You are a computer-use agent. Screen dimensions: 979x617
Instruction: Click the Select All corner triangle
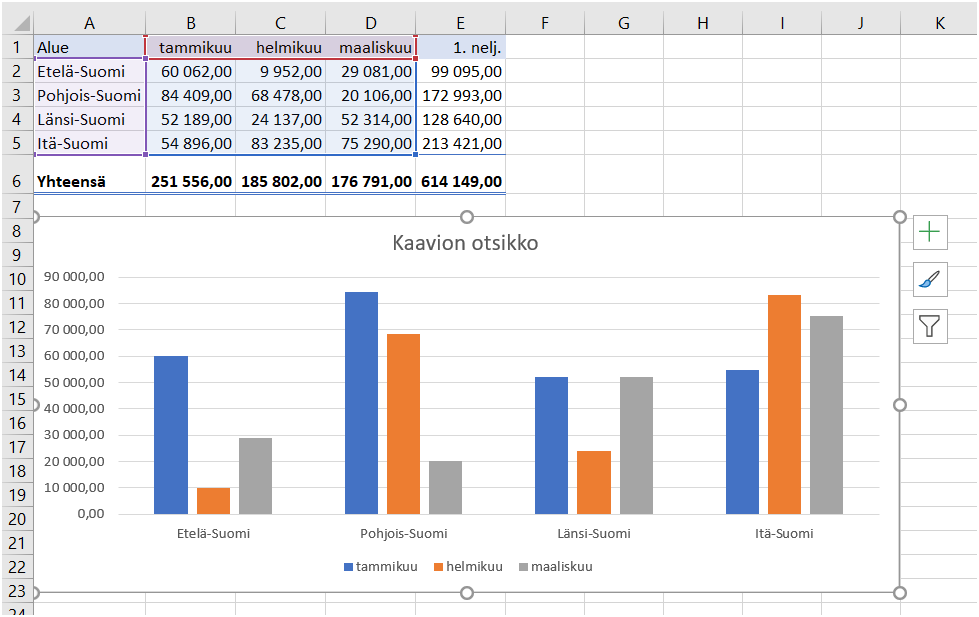[x=19, y=23]
